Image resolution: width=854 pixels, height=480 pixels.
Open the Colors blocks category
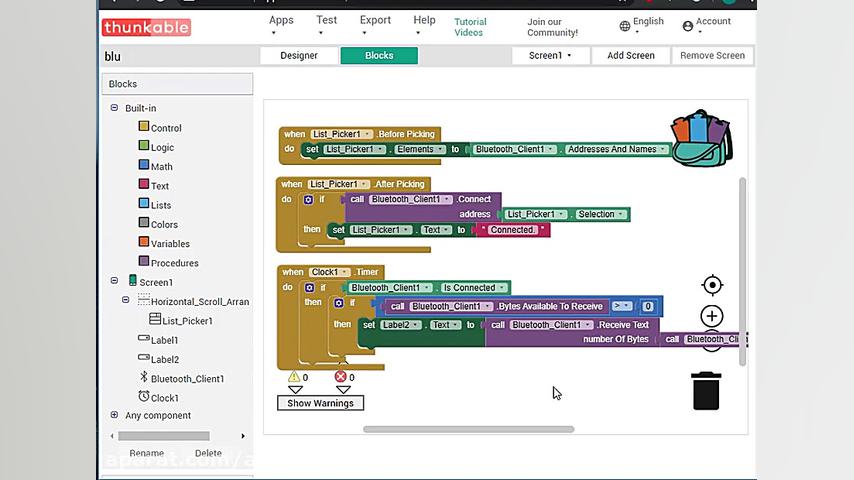[x=158, y=223]
